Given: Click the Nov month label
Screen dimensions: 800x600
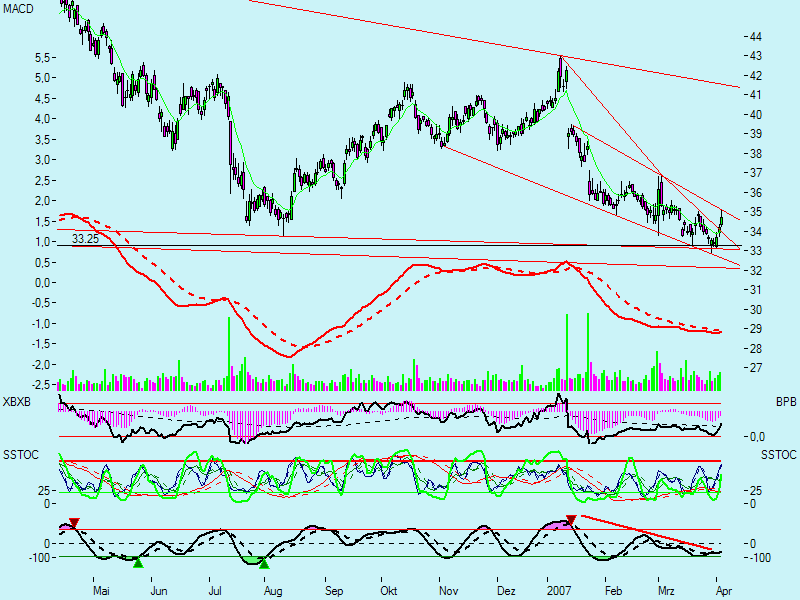Looking at the screenshot, I should 448,591.
